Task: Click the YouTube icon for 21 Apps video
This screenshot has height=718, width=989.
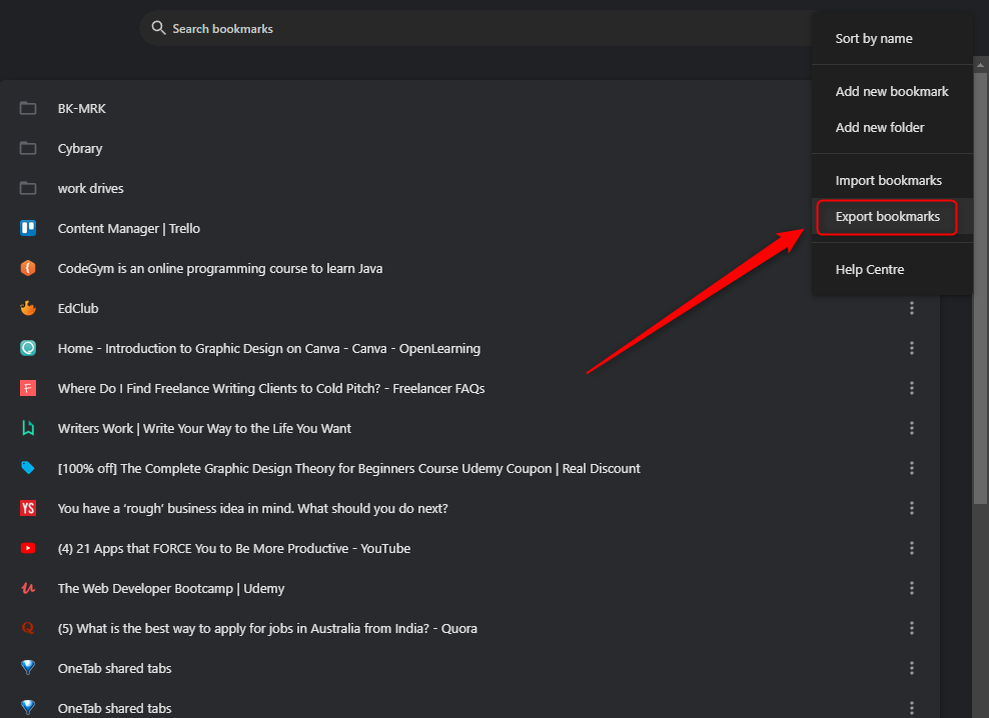Action: (x=28, y=548)
